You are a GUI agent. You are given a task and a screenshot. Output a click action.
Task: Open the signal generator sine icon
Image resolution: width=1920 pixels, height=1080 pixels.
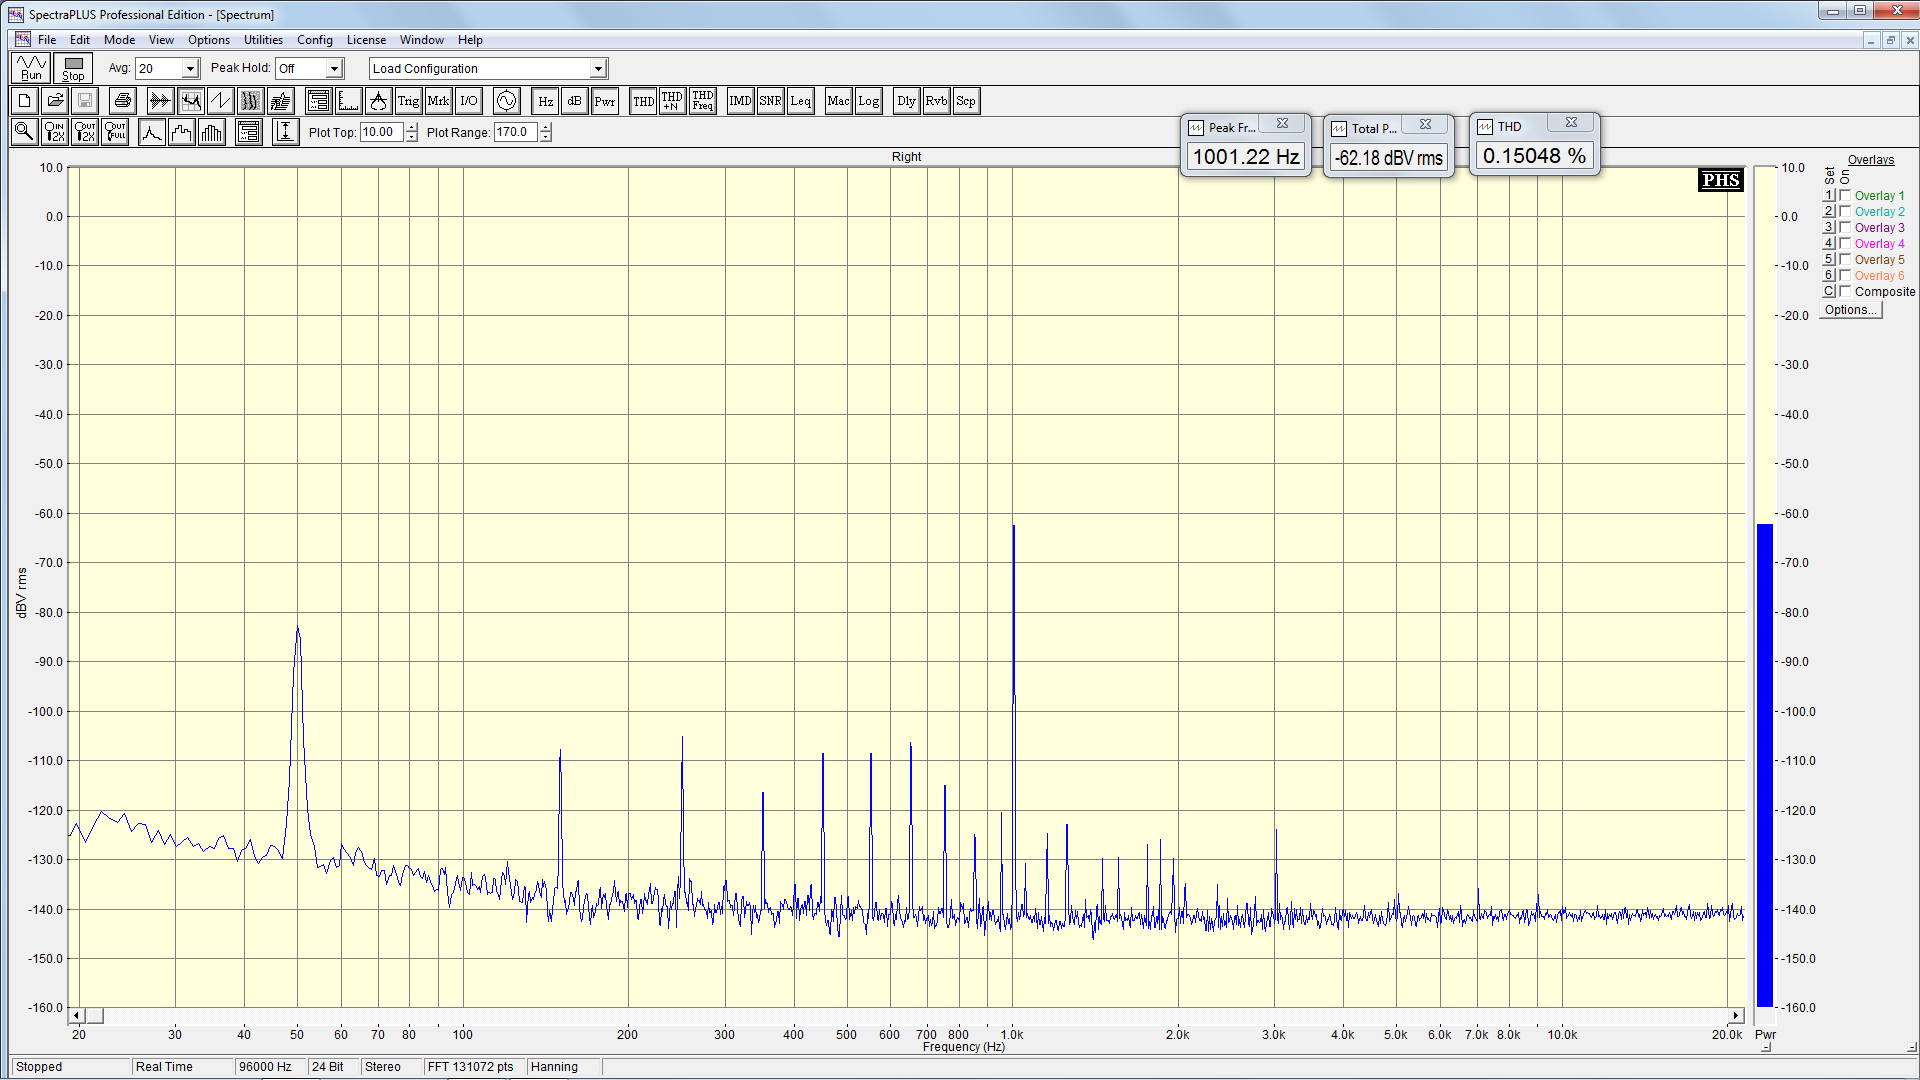coord(507,101)
